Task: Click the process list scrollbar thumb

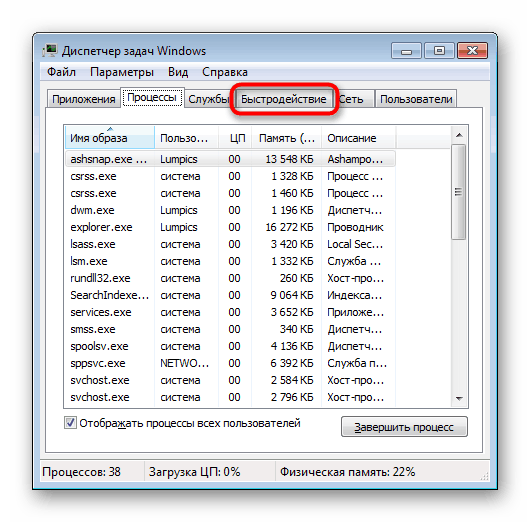Action: click(459, 192)
